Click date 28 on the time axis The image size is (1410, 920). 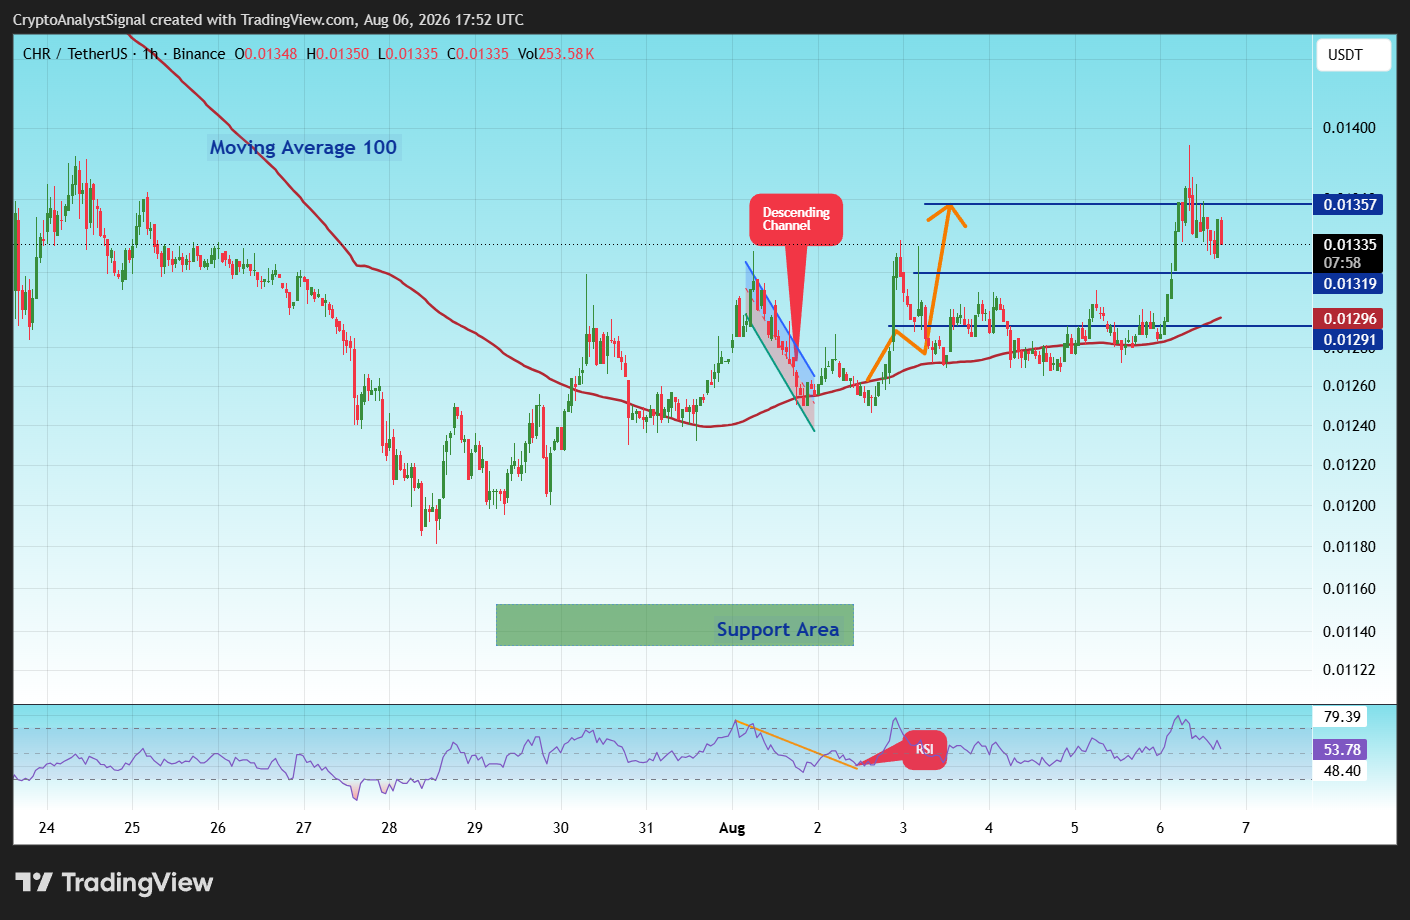click(x=389, y=828)
